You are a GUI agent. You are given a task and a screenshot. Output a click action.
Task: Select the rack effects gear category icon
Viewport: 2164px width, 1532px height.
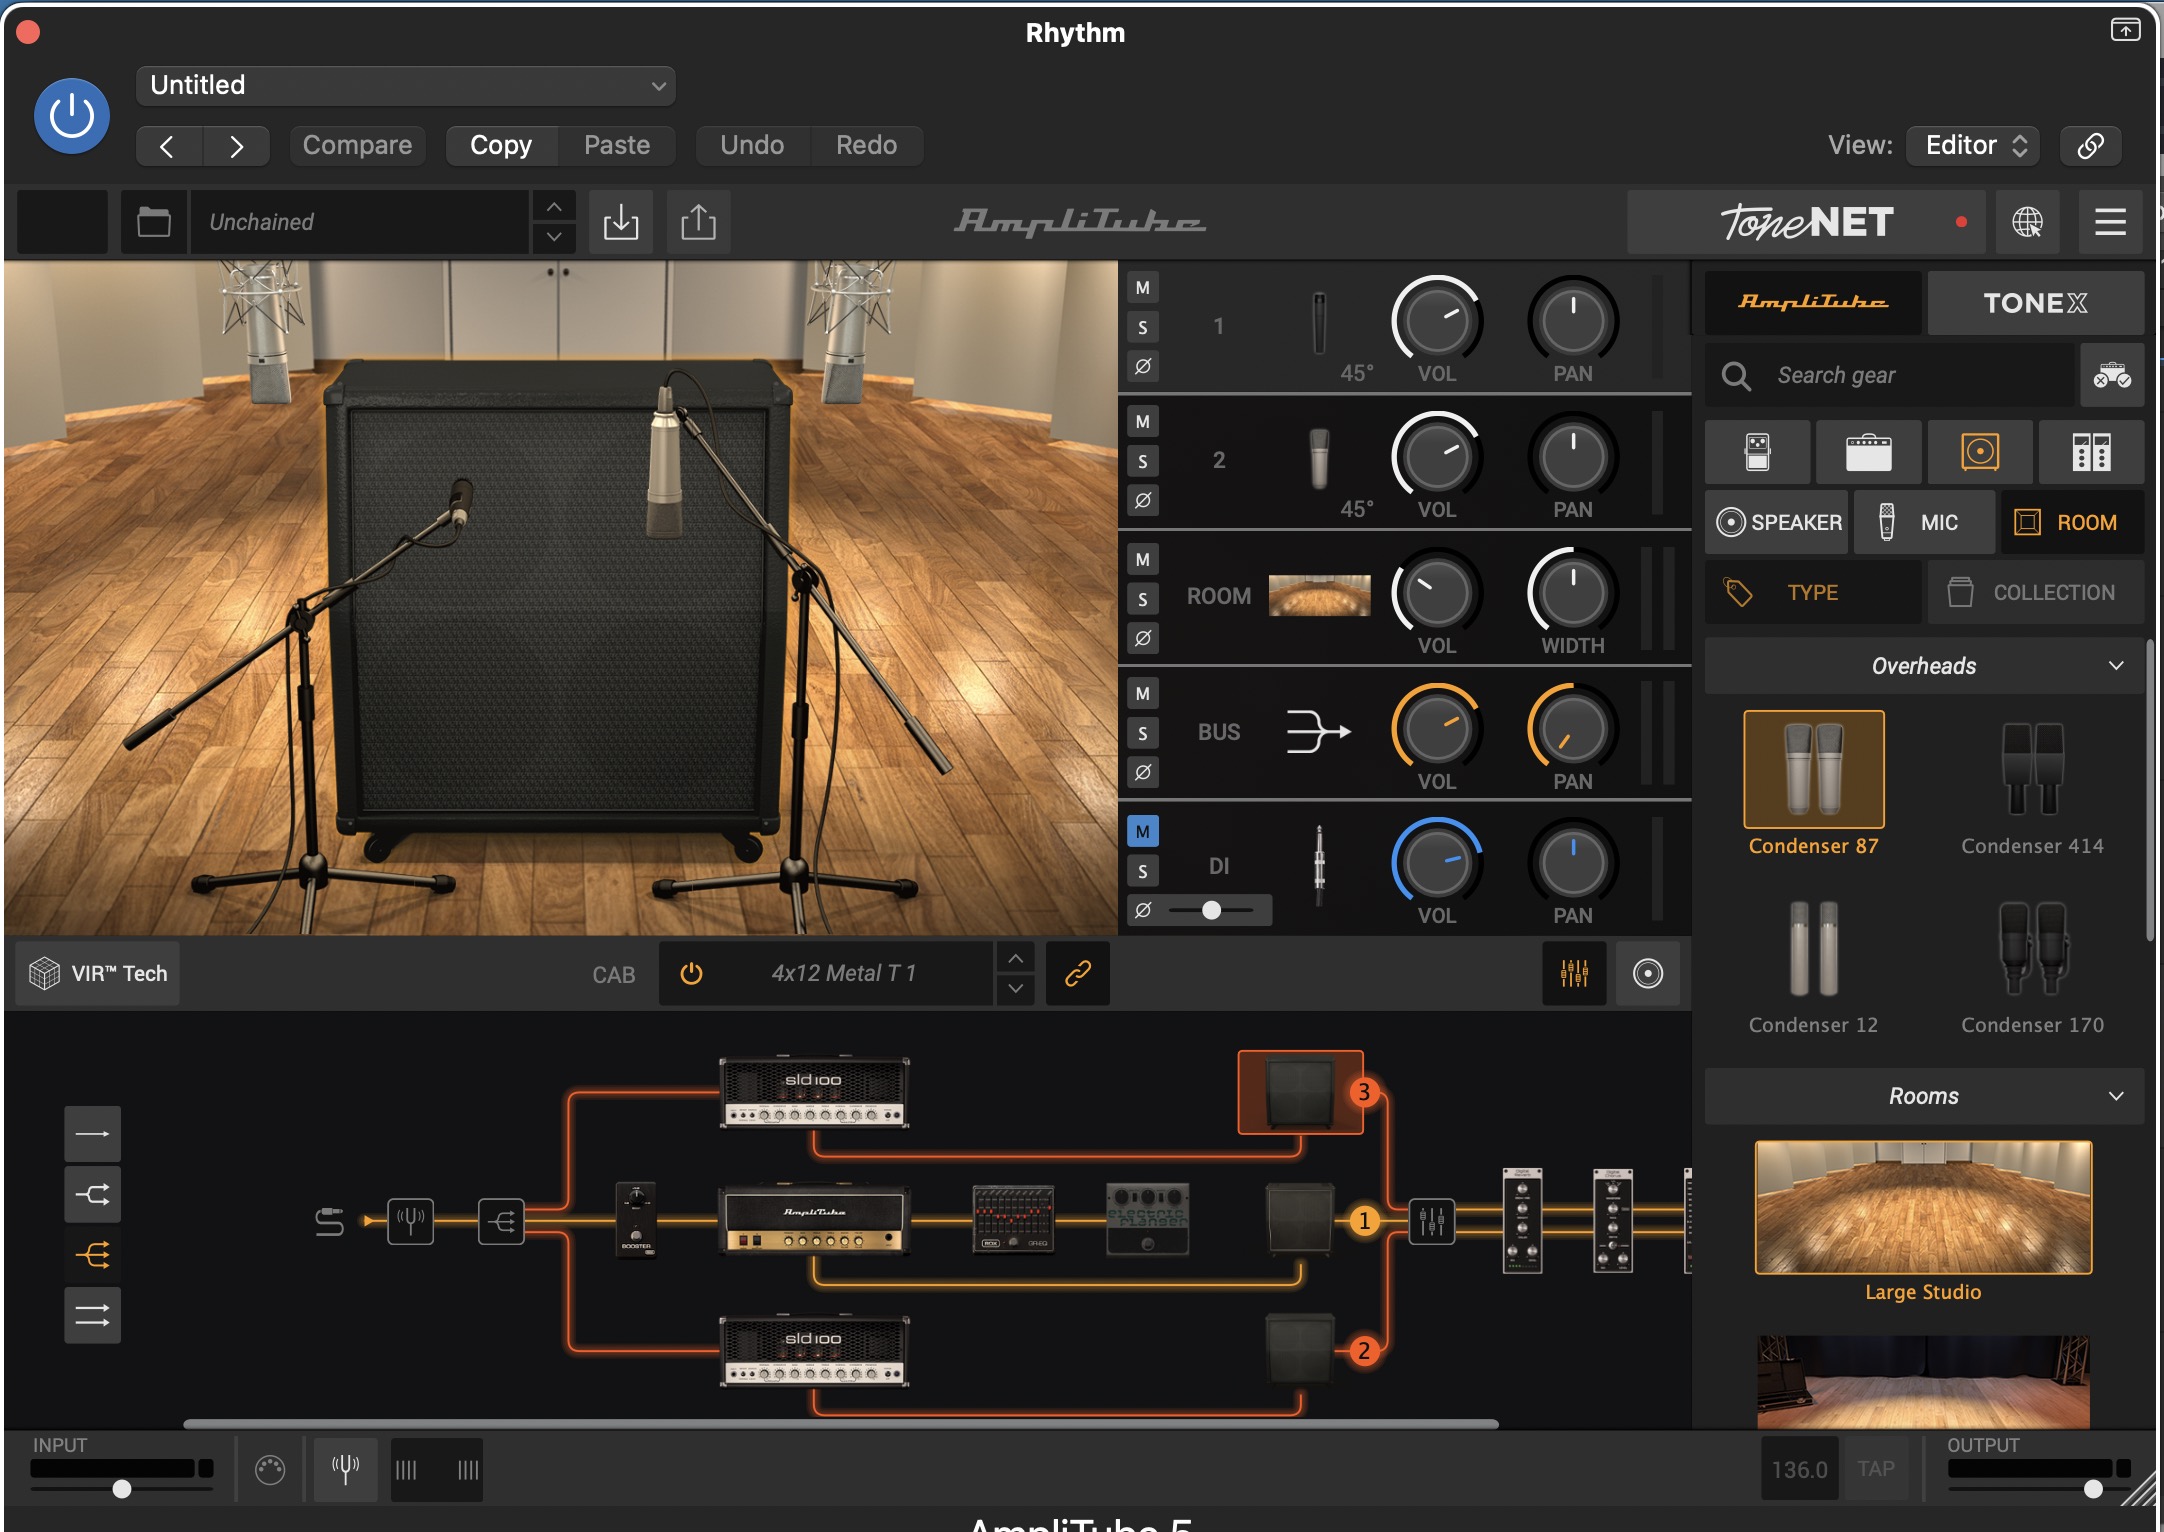[x=2091, y=452]
